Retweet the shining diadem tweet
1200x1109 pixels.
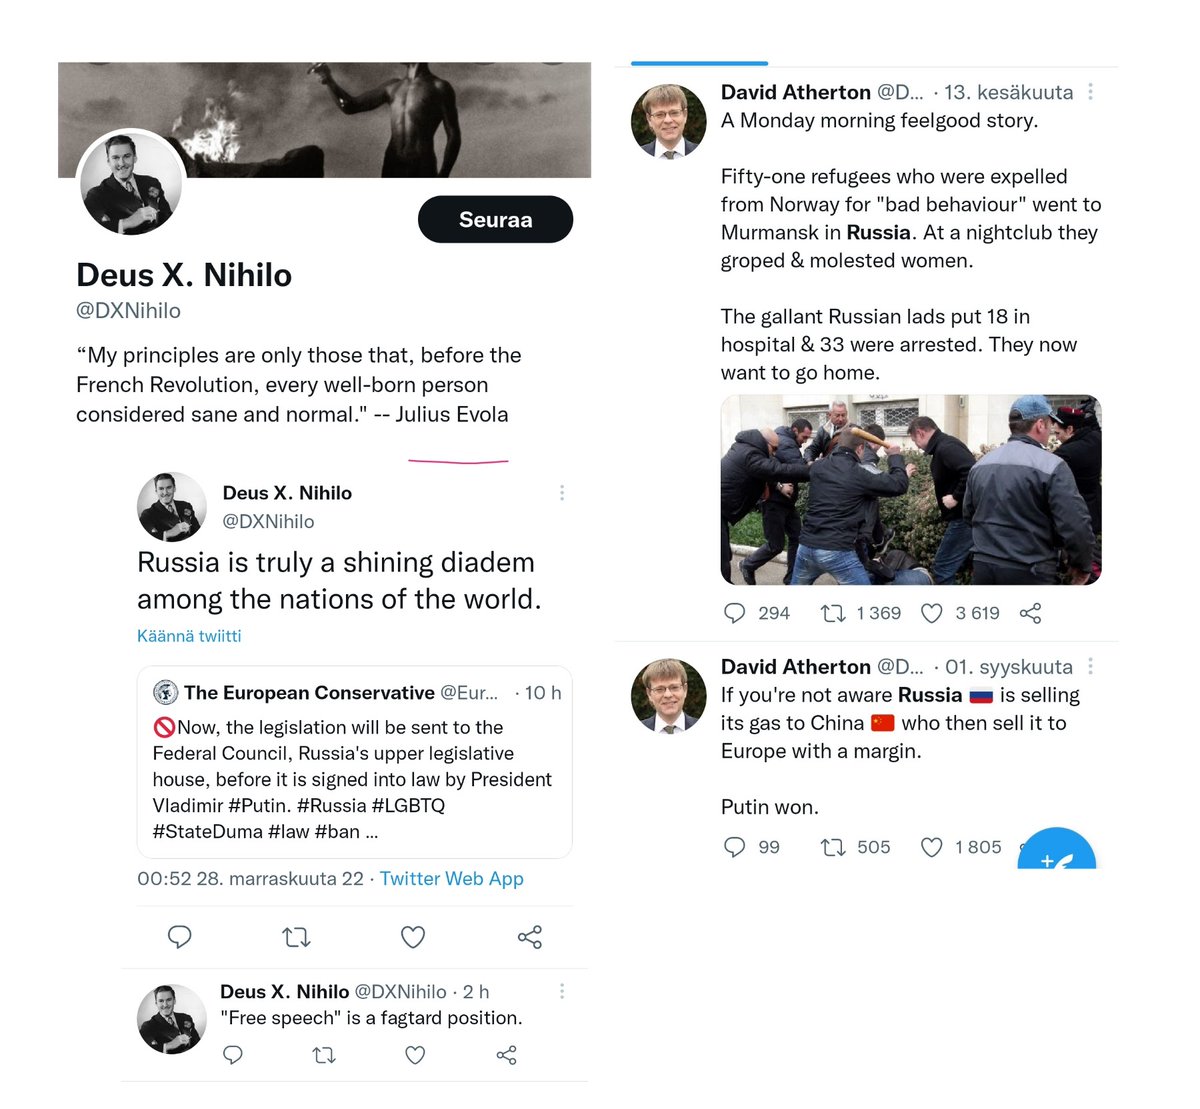coord(296,937)
